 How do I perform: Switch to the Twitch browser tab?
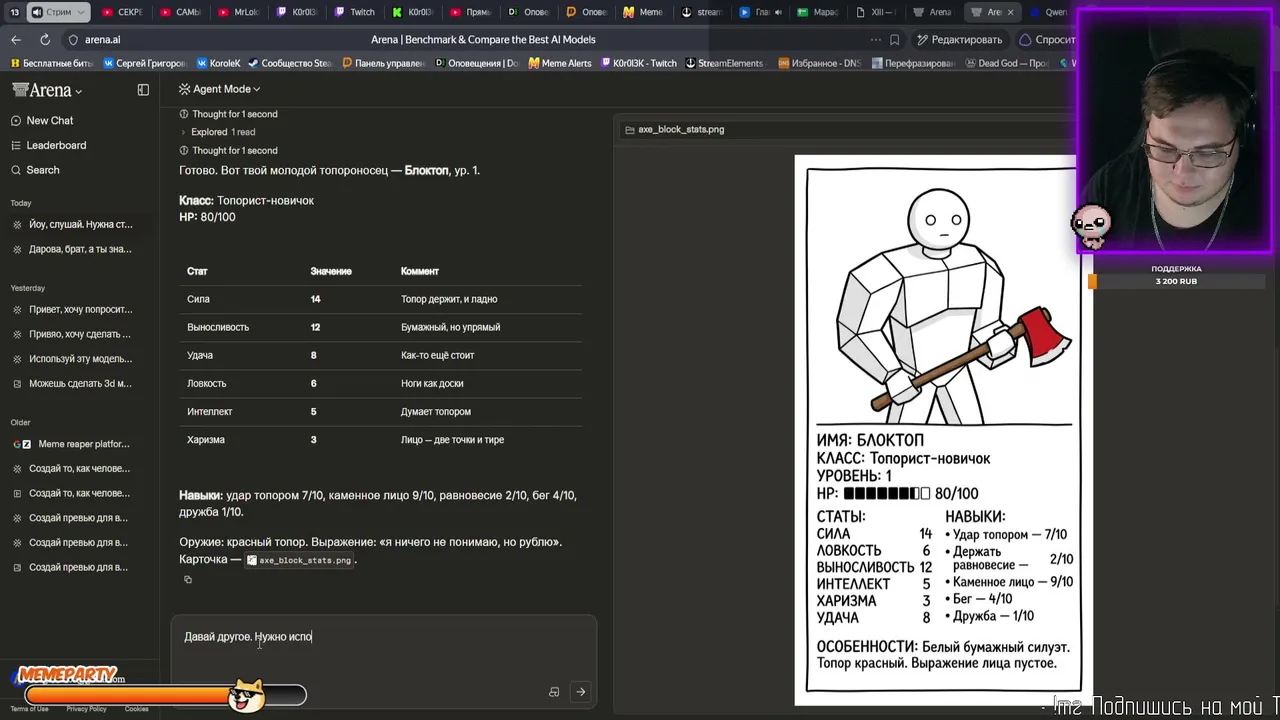coord(355,12)
